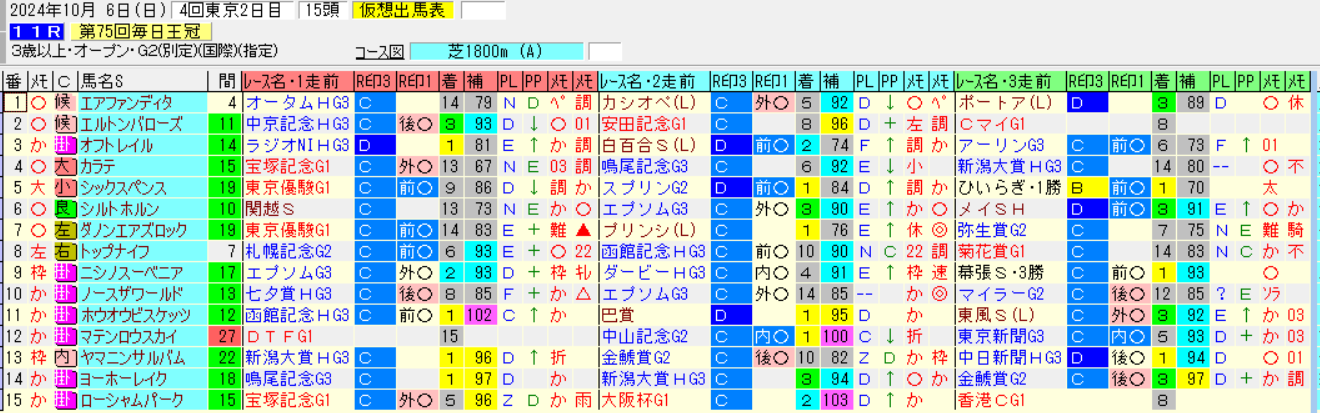Click the 間 column header

[x=225, y=82]
